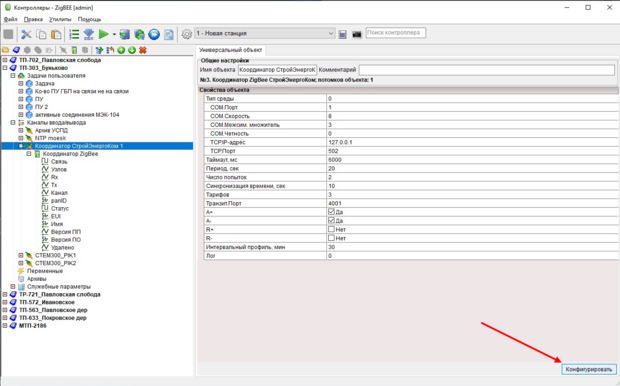Uncheck the A+ 'Да' checkbox

[331, 212]
